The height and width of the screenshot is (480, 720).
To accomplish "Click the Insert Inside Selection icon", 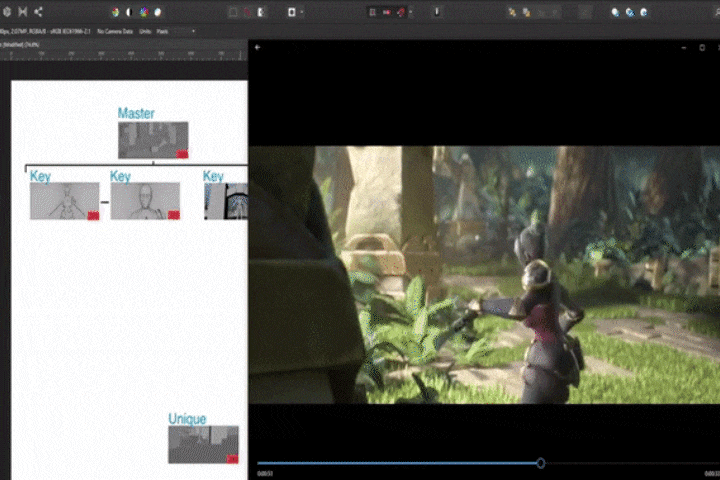I will click(x=644, y=12).
